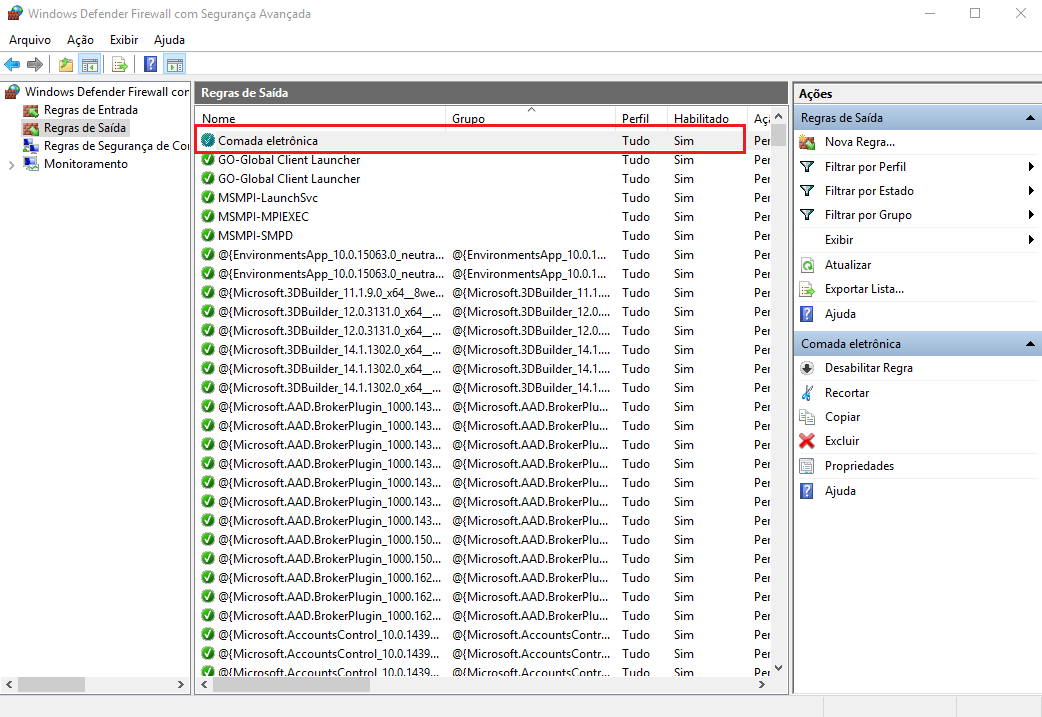The image size is (1042, 717).
Task: Select Regras de Saída in the tree
Action: click(84, 128)
